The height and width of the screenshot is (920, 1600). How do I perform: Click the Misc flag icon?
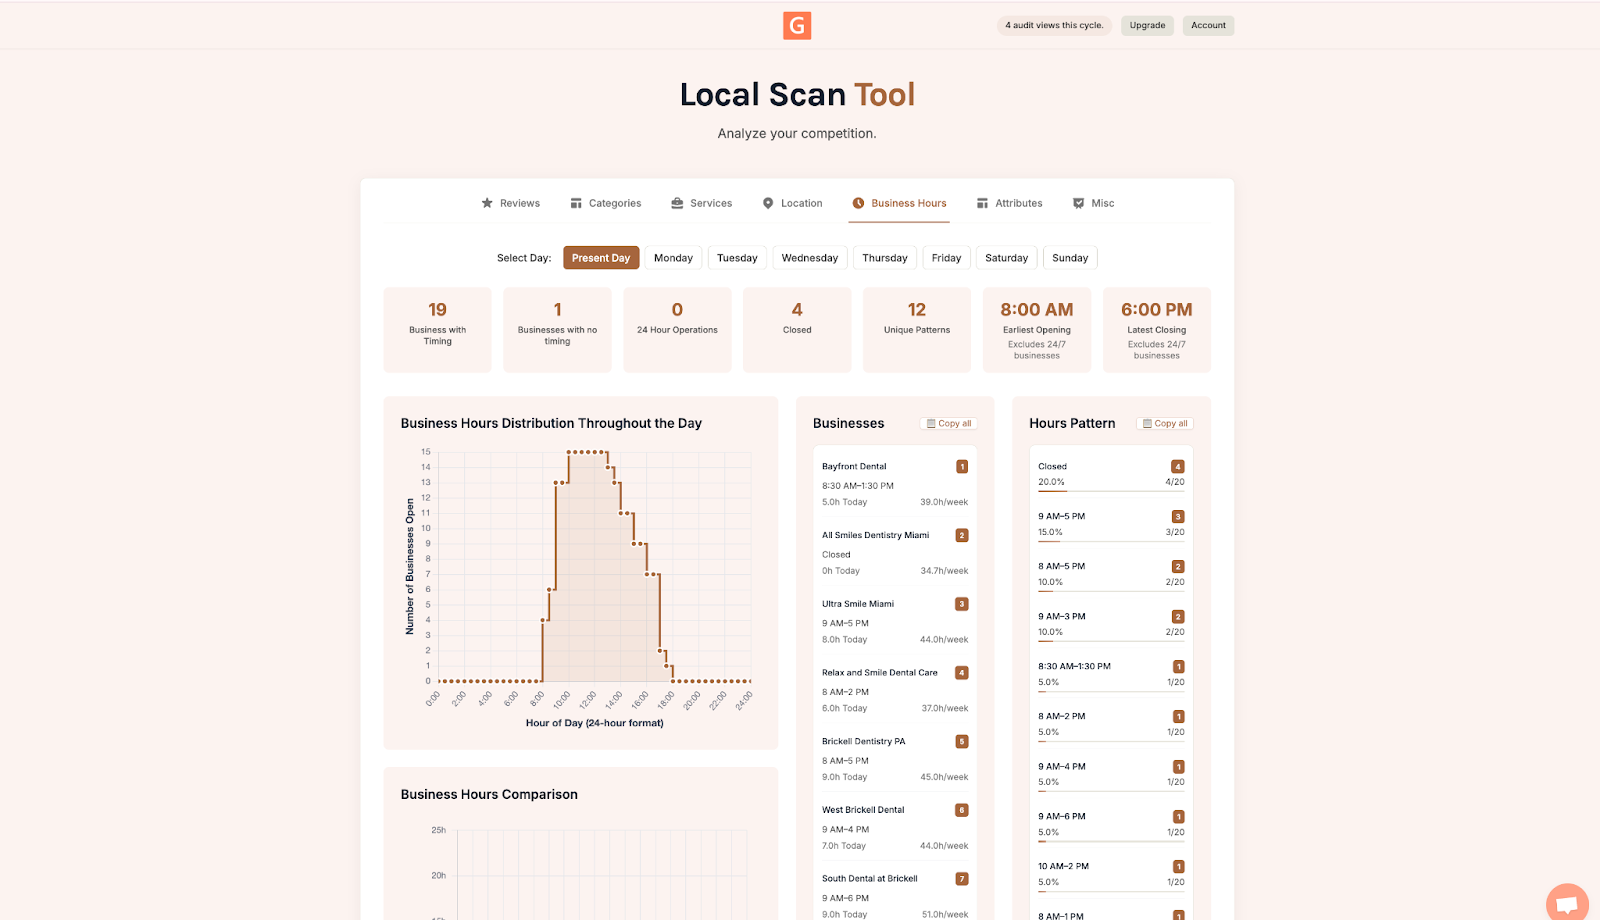tap(1078, 203)
